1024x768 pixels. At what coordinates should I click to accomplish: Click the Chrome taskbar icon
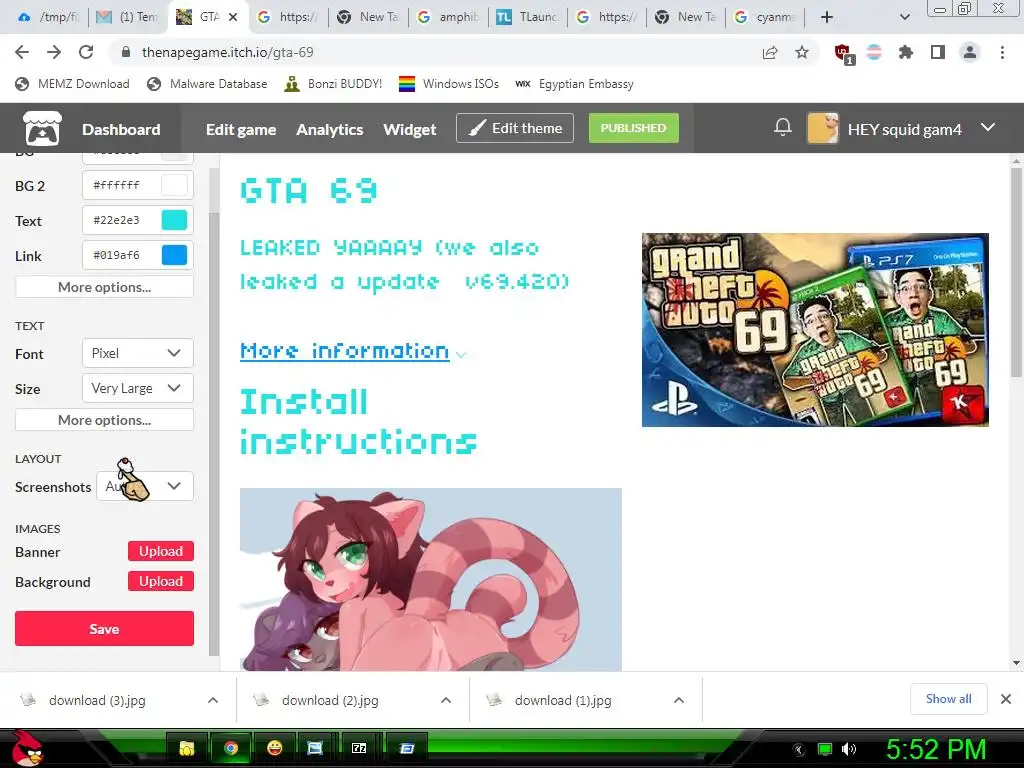[231, 748]
